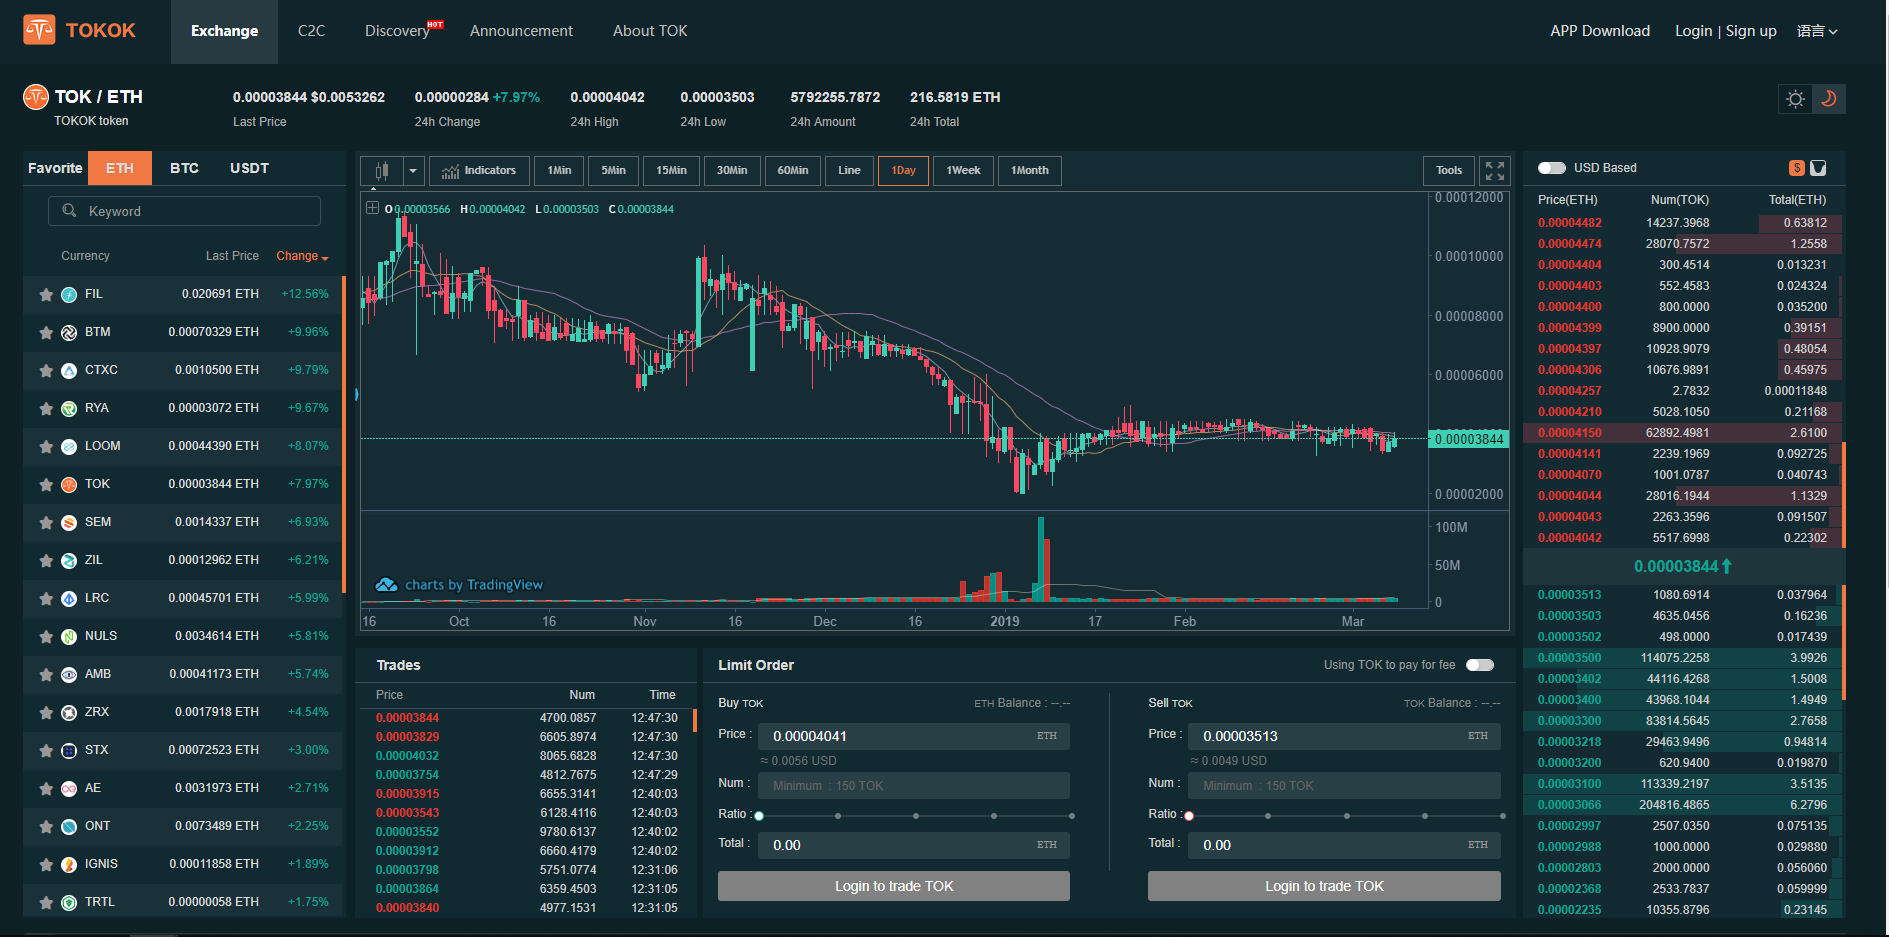Click the BTM coin icon

tap(69, 333)
